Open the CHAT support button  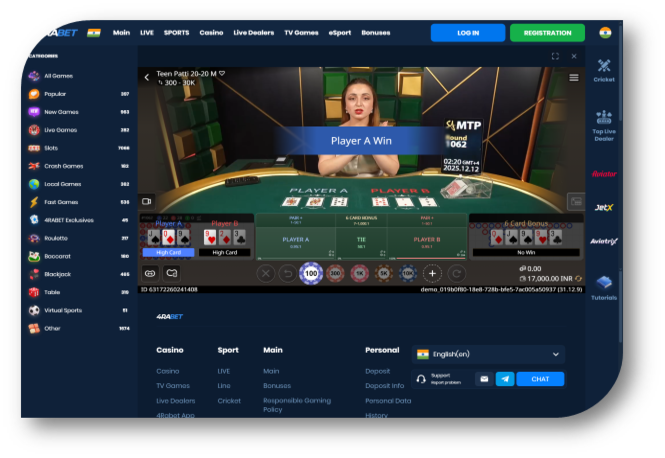(x=540, y=379)
